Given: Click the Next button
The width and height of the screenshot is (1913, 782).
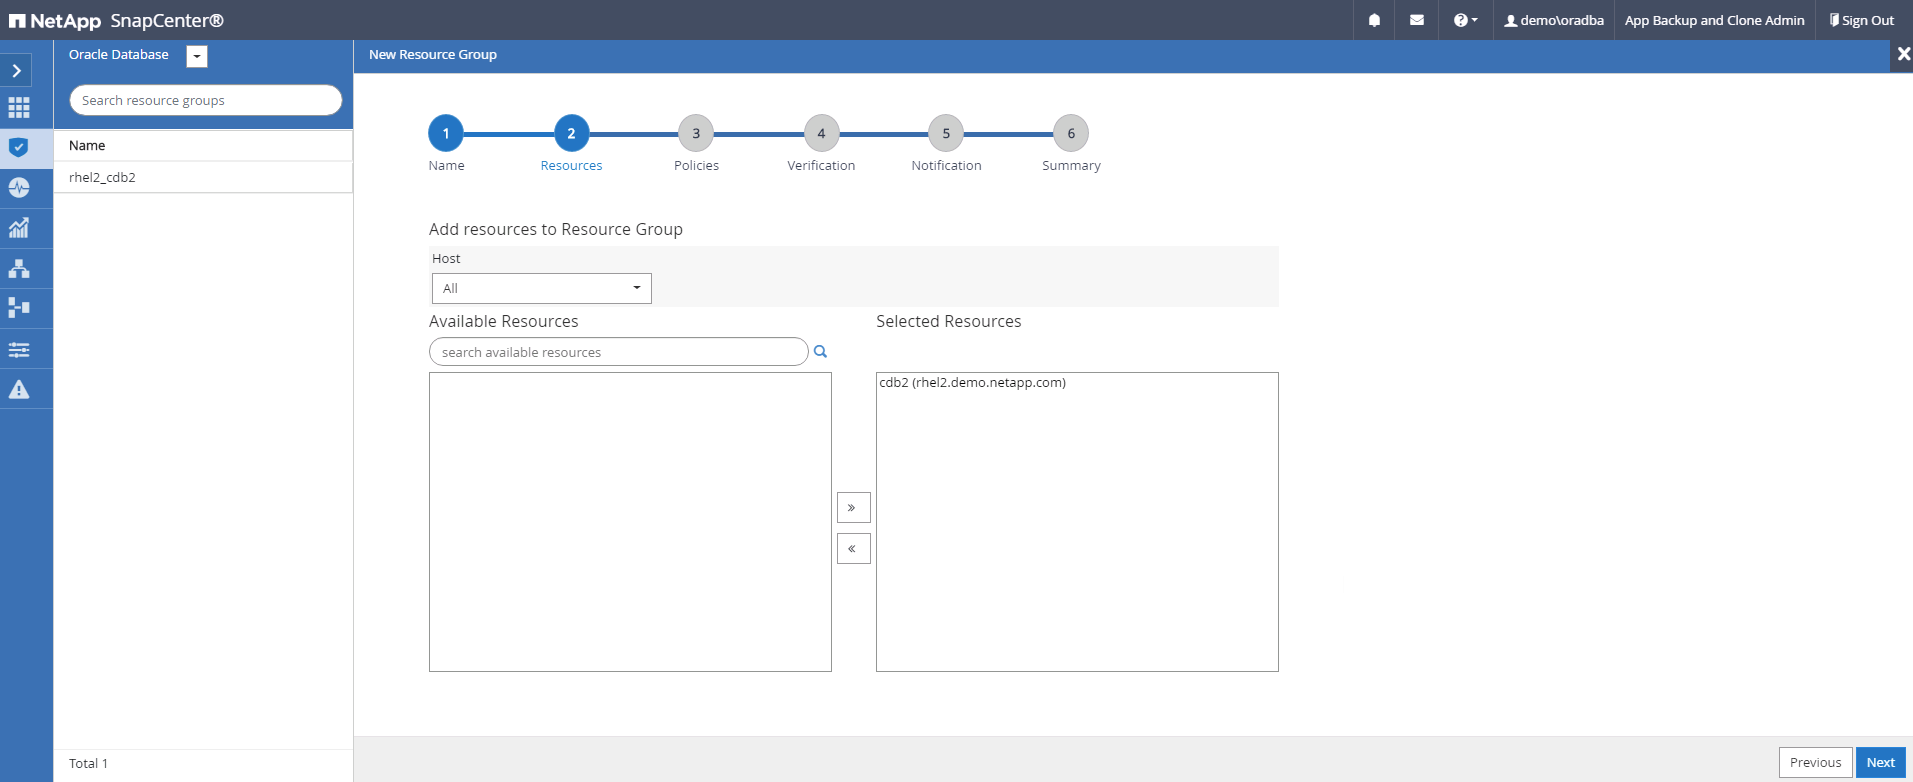Looking at the screenshot, I should tap(1880, 762).
